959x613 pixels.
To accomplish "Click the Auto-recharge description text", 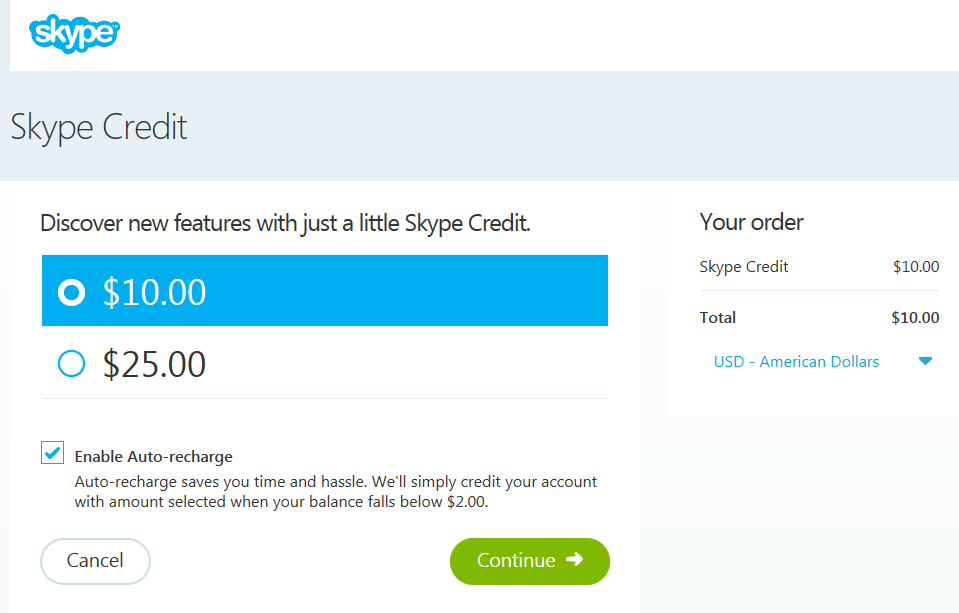I will pyautogui.click(x=335, y=492).
